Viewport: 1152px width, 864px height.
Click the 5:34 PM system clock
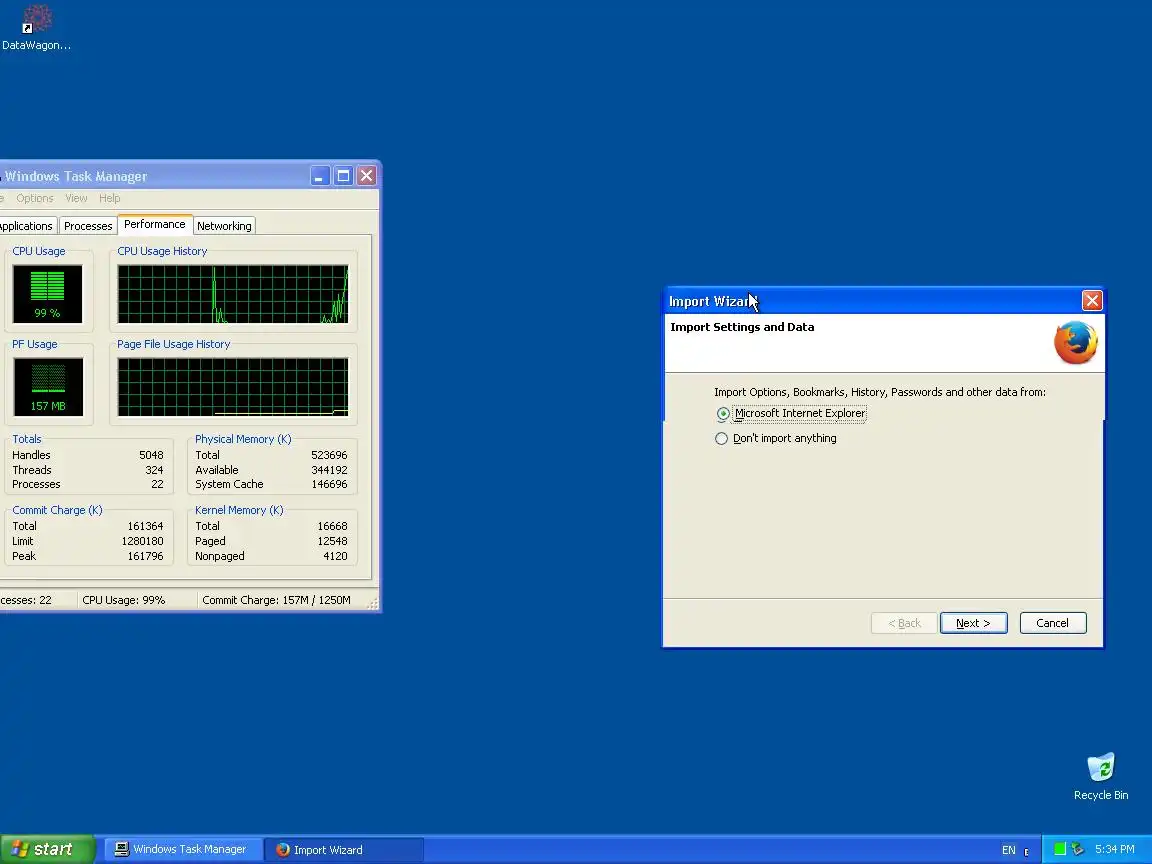(x=1115, y=849)
